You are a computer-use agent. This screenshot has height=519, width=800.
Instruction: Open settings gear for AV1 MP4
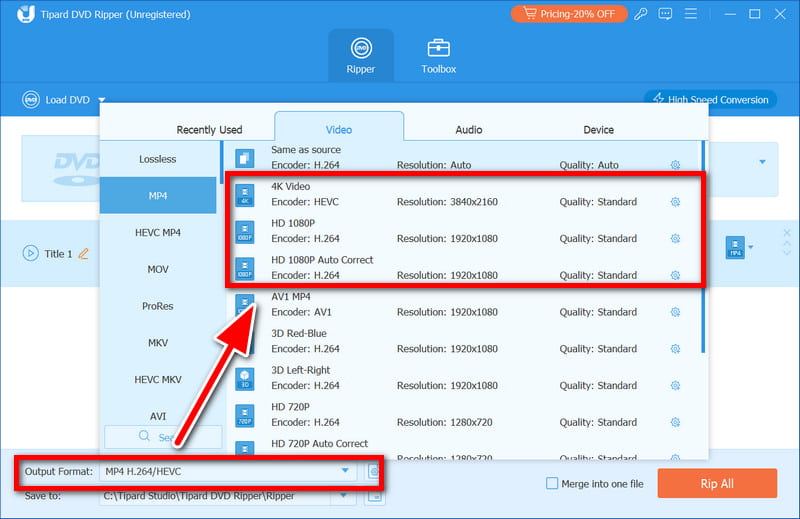pos(675,312)
